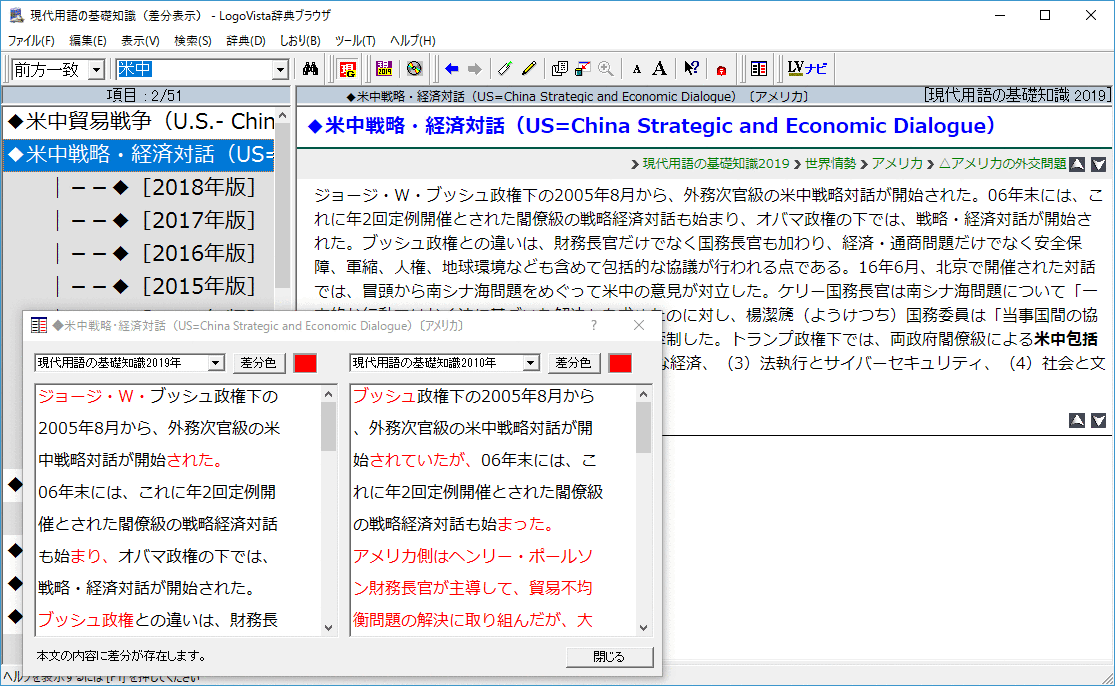Open the 2010年 edition dropdown in diff dialog

531,363
